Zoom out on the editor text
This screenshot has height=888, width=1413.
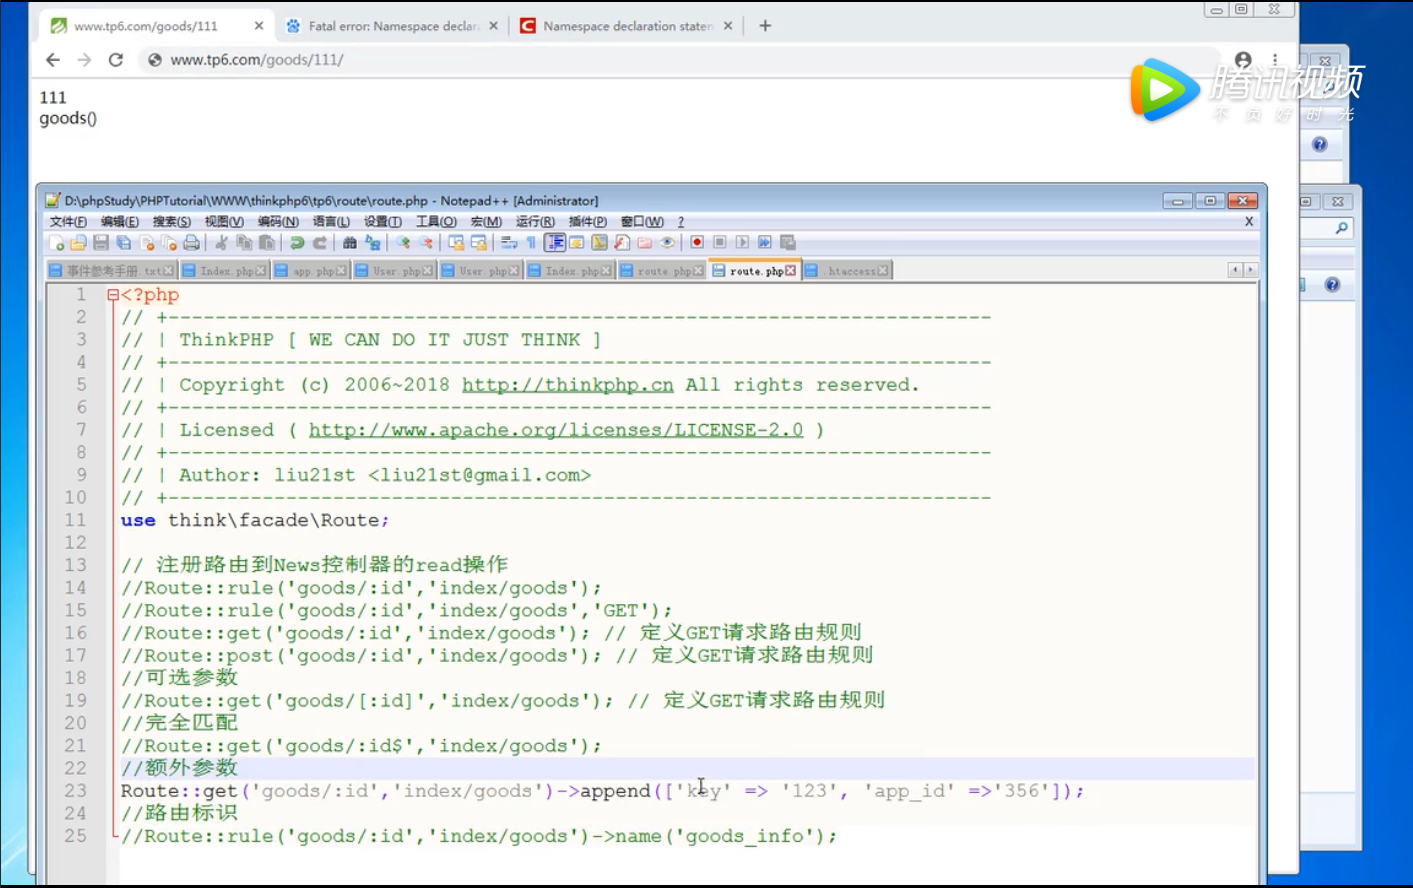pyautogui.click(x=426, y=243)
